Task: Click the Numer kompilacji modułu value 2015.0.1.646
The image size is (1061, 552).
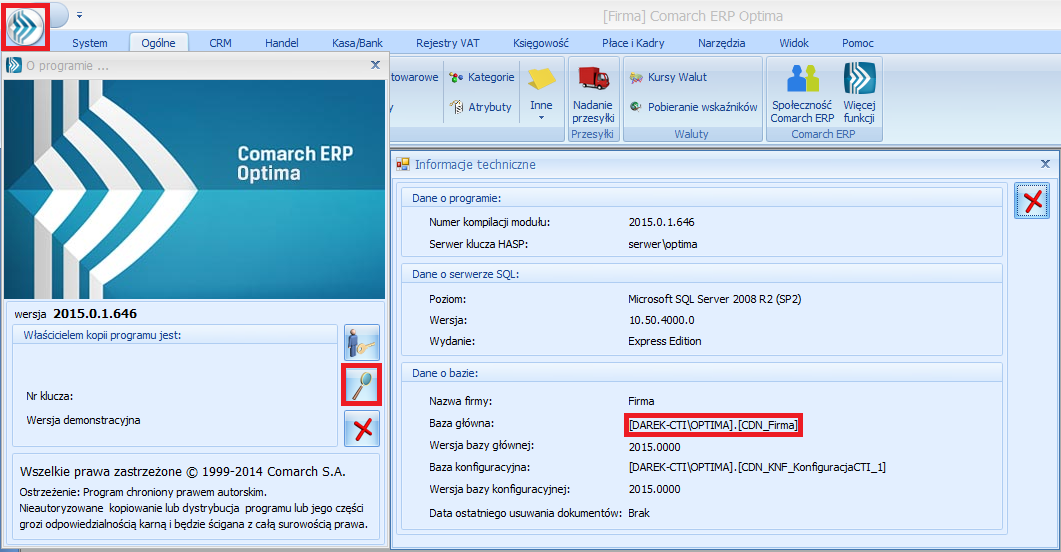Action: click(x=661, y=222)
